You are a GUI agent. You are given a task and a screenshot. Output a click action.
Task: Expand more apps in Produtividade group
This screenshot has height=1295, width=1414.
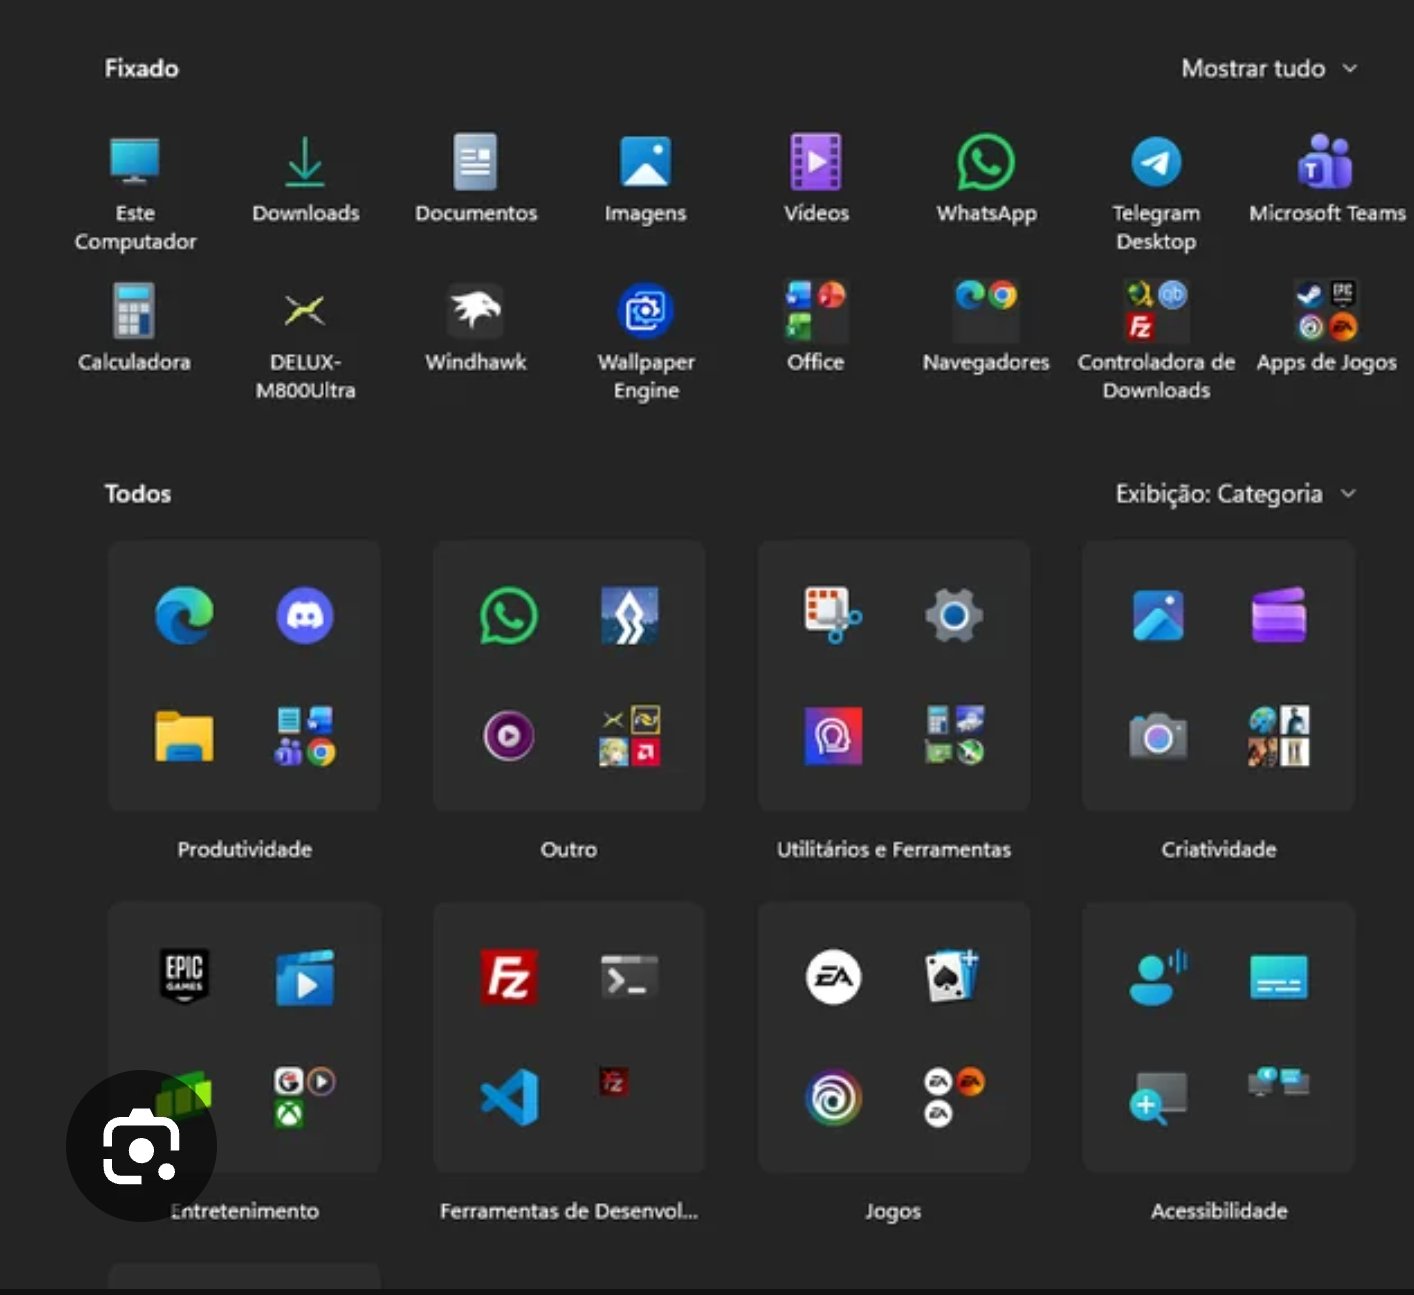point(305,737)
